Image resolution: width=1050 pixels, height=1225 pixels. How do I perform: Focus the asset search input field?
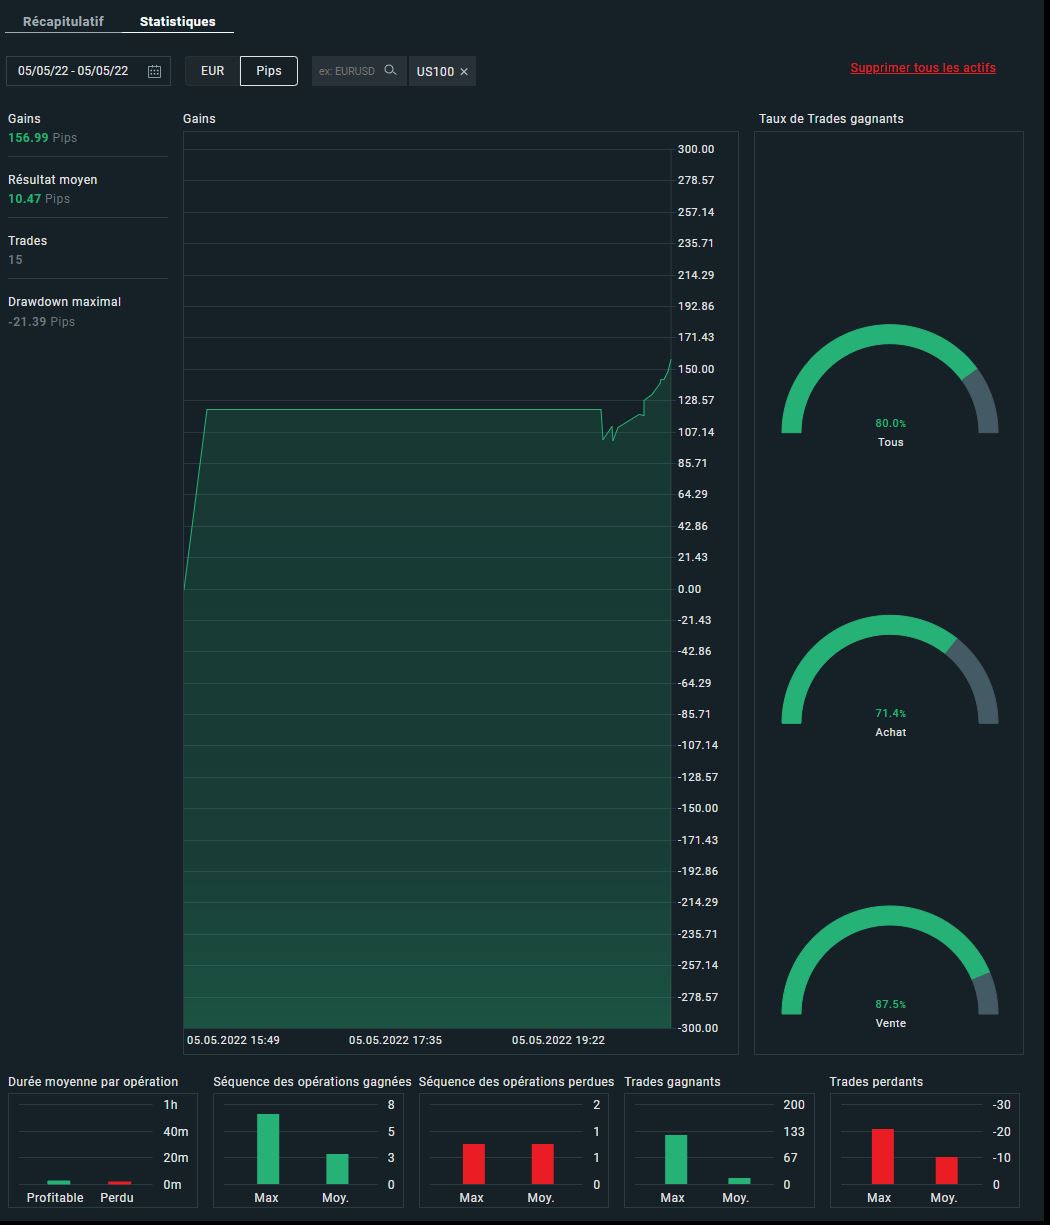coord(347,71)
